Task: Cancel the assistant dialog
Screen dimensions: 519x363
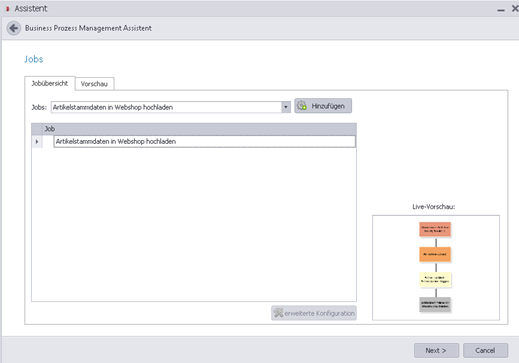Action: [485, 350]
